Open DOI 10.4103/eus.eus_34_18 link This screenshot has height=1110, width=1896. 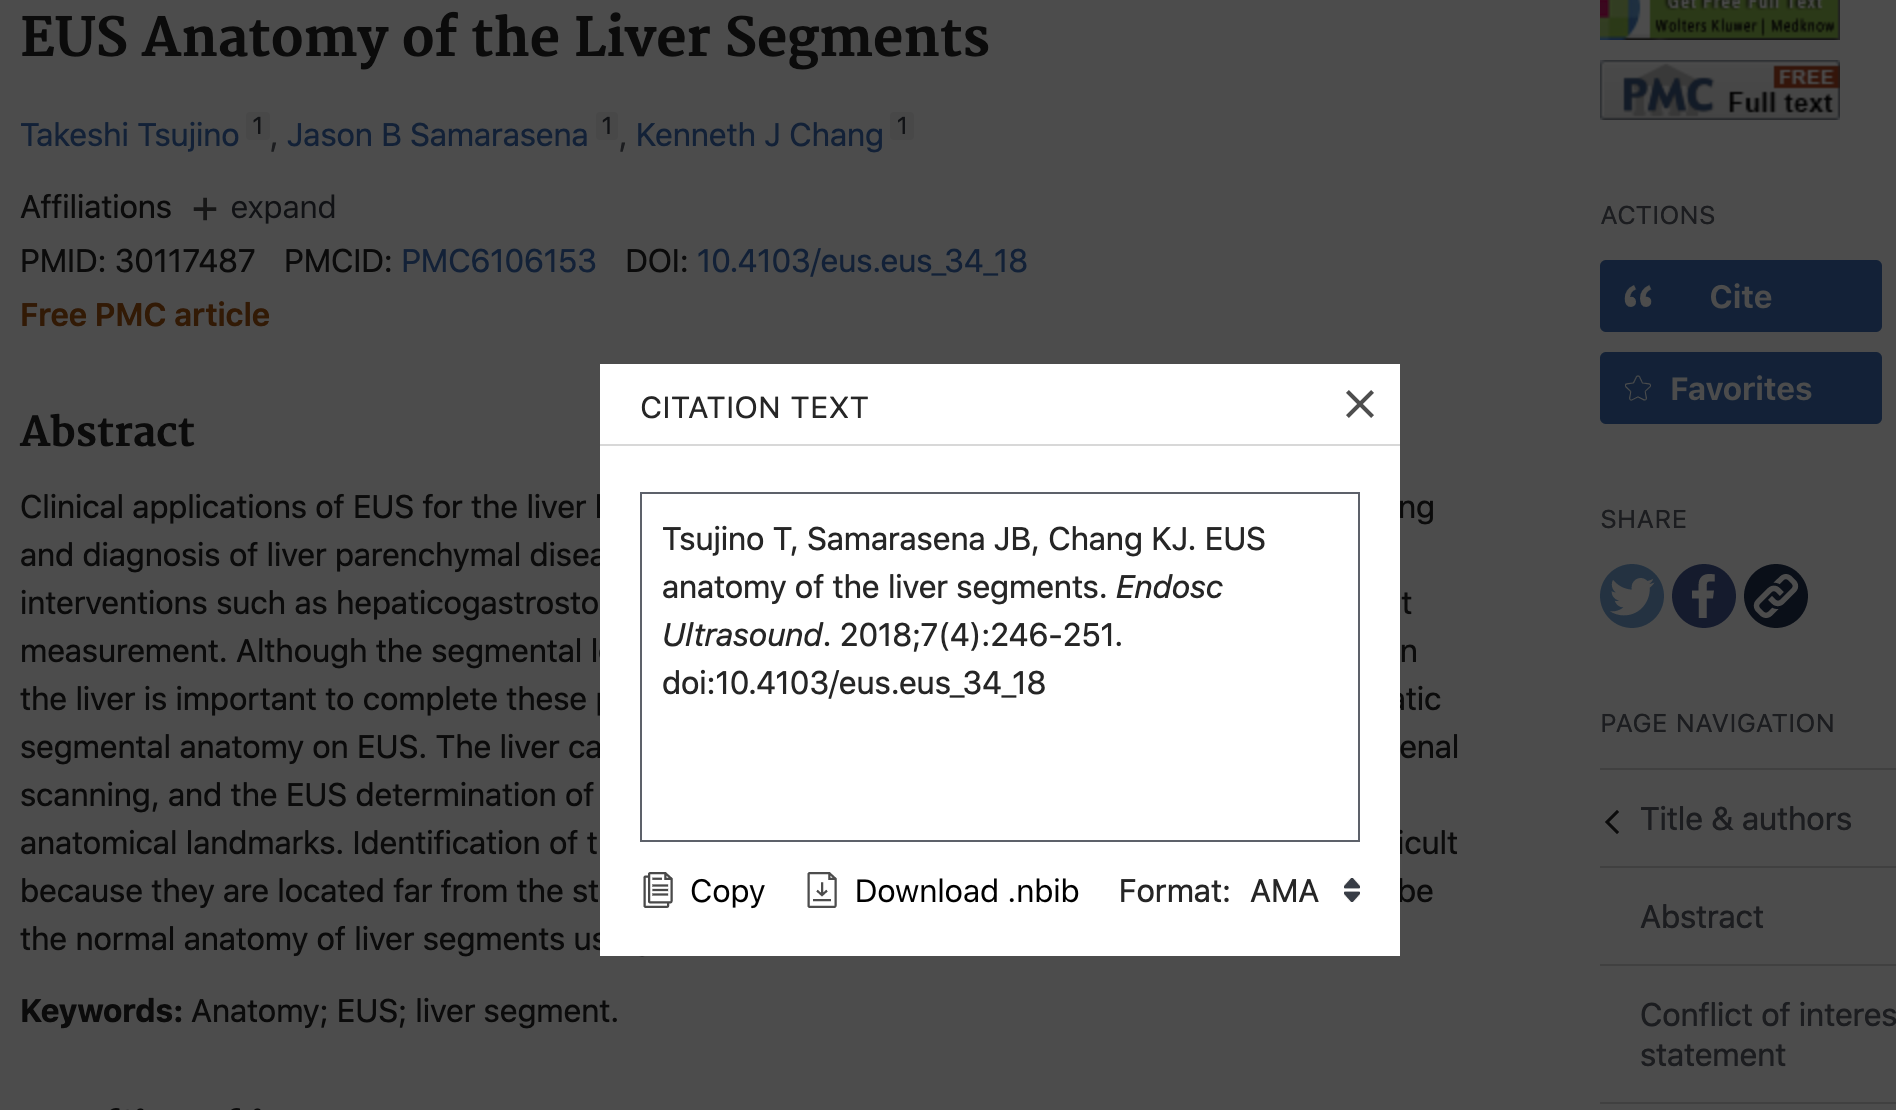861,261
